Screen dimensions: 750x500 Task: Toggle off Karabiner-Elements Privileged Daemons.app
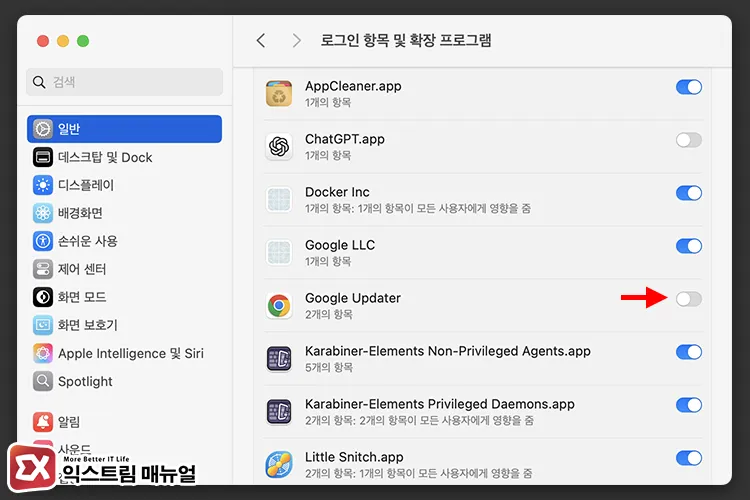pos(689,405)
